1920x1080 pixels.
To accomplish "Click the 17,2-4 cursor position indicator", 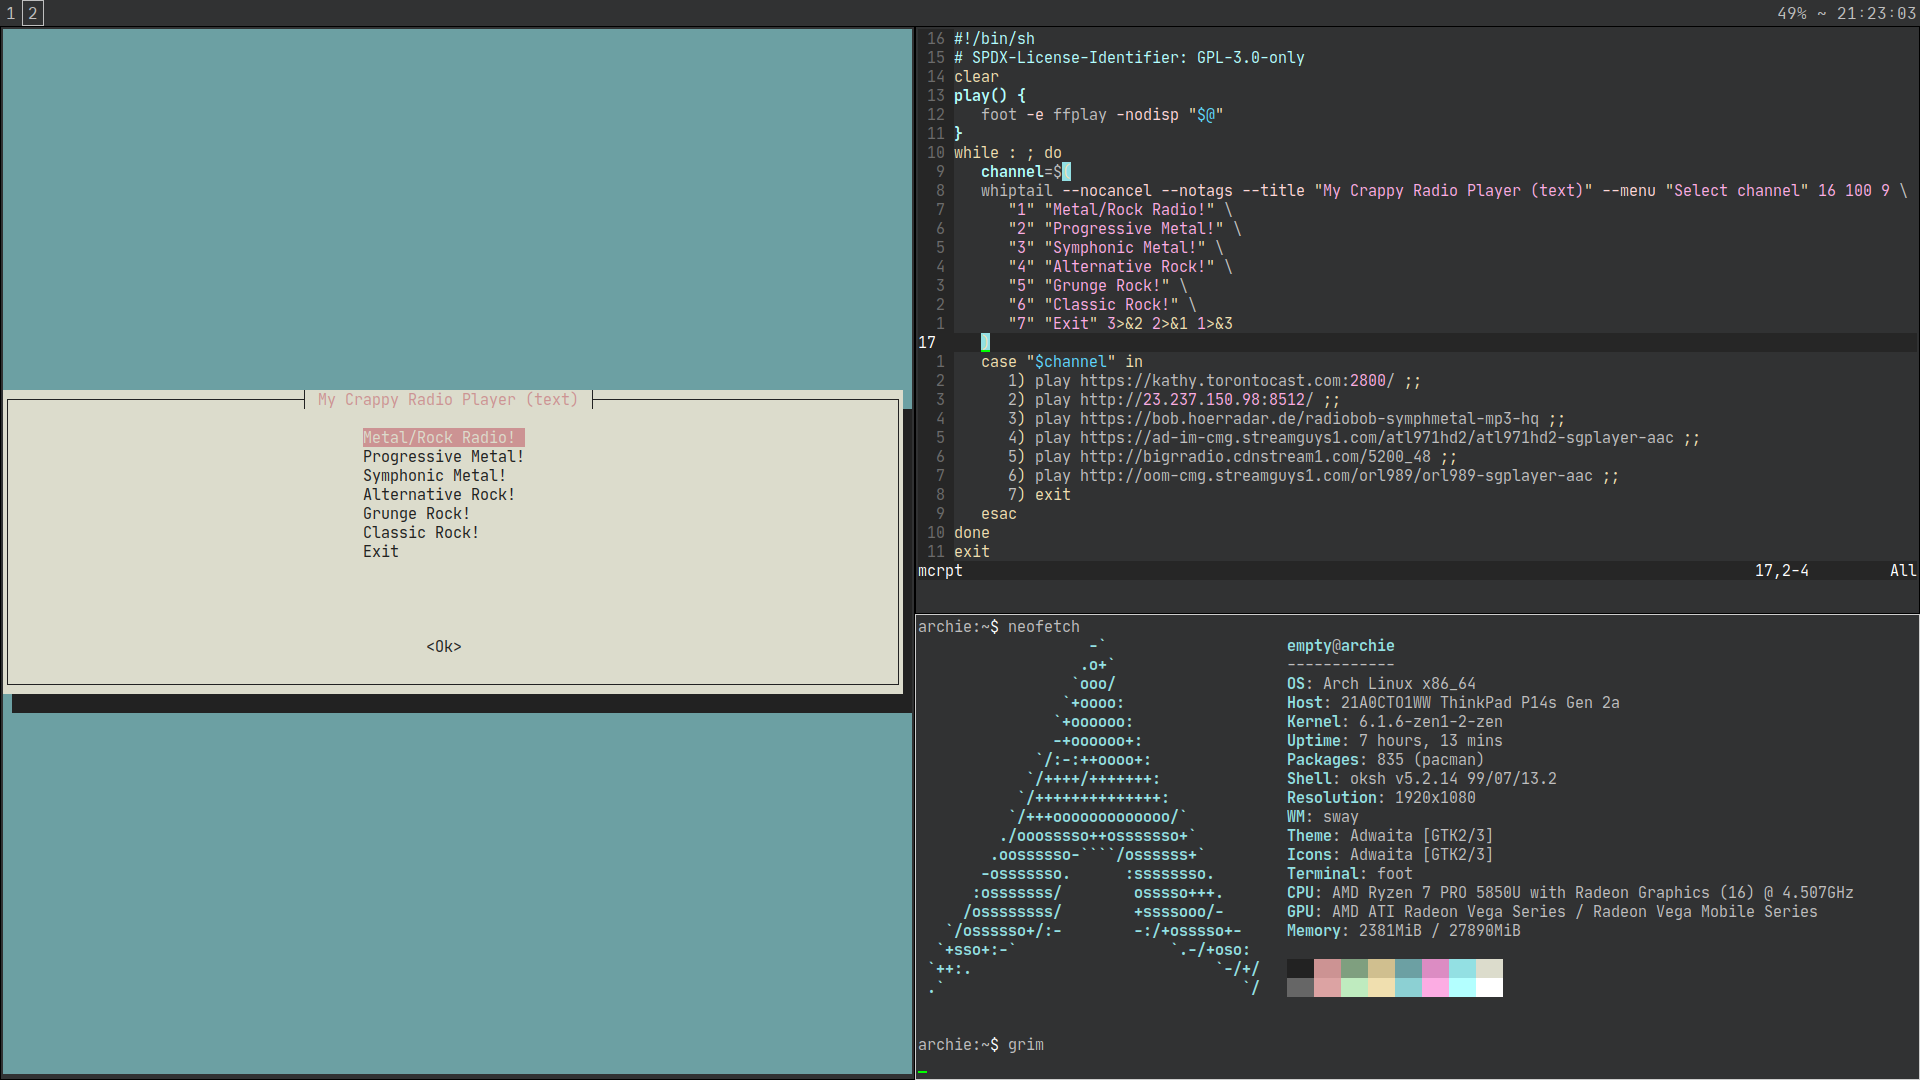I will pyautogui.click(x=1782, y=571).
